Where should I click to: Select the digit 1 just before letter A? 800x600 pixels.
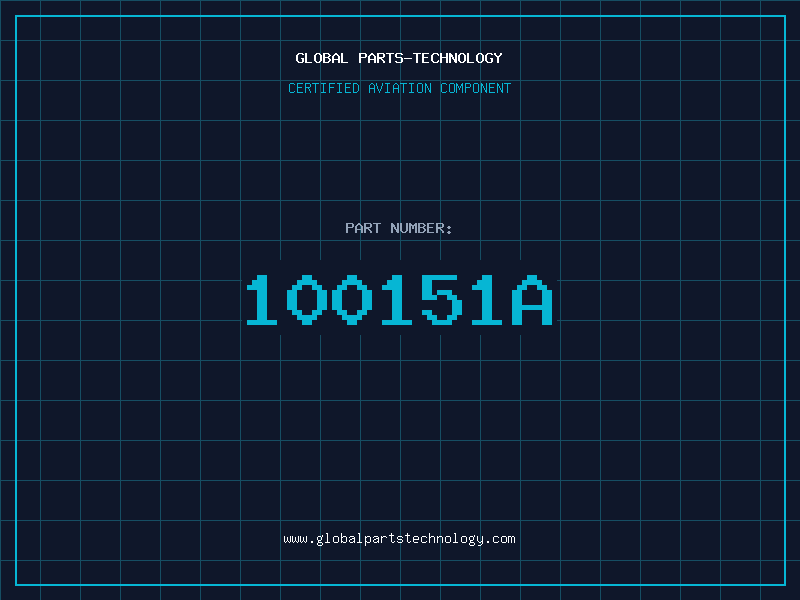click(x=487, y=300)
